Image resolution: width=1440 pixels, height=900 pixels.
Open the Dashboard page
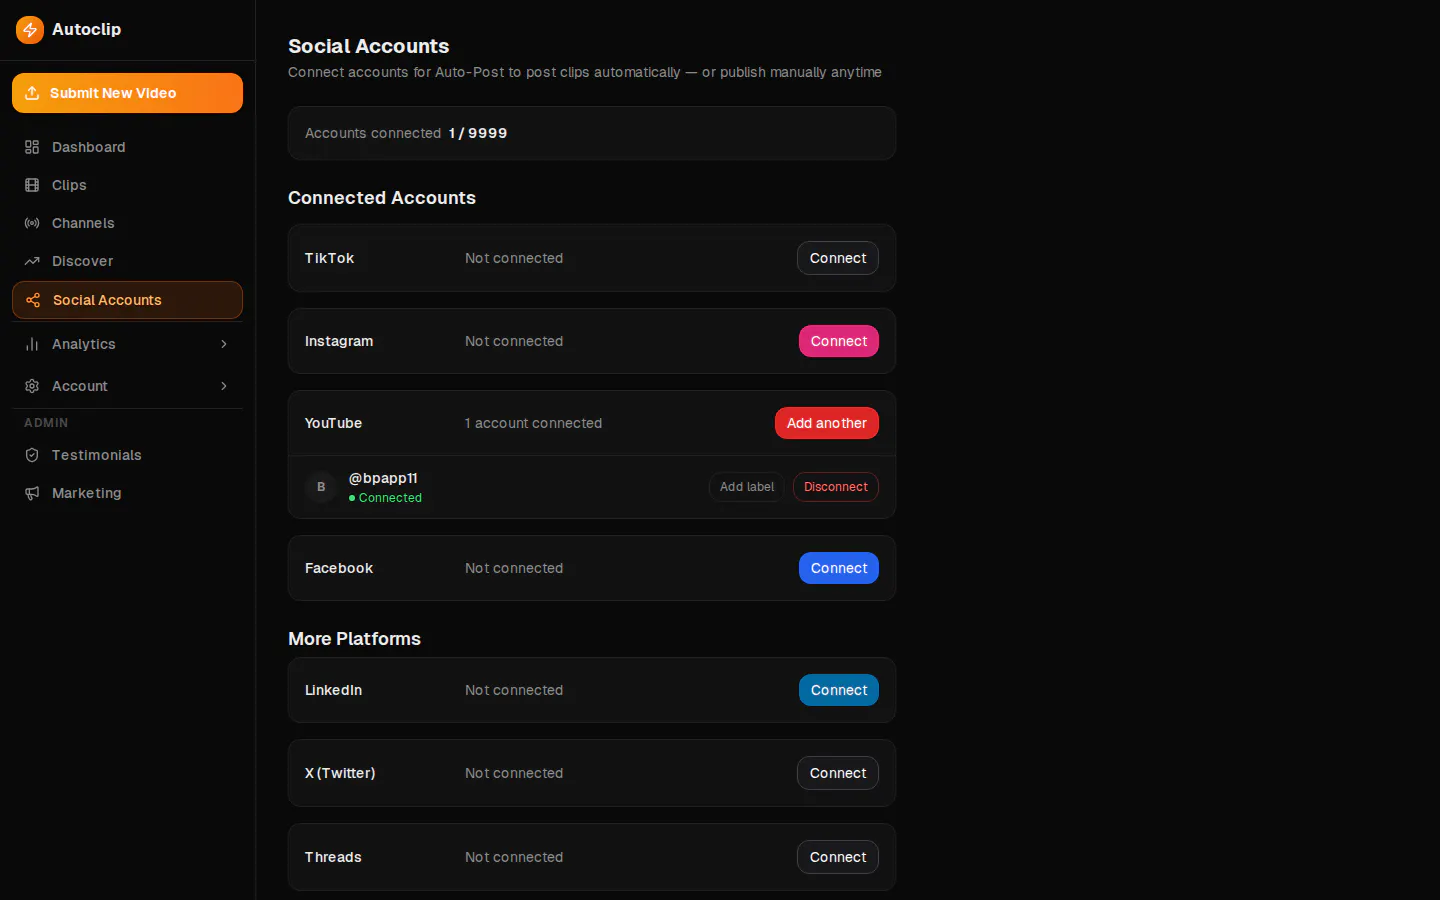(127, 147)
